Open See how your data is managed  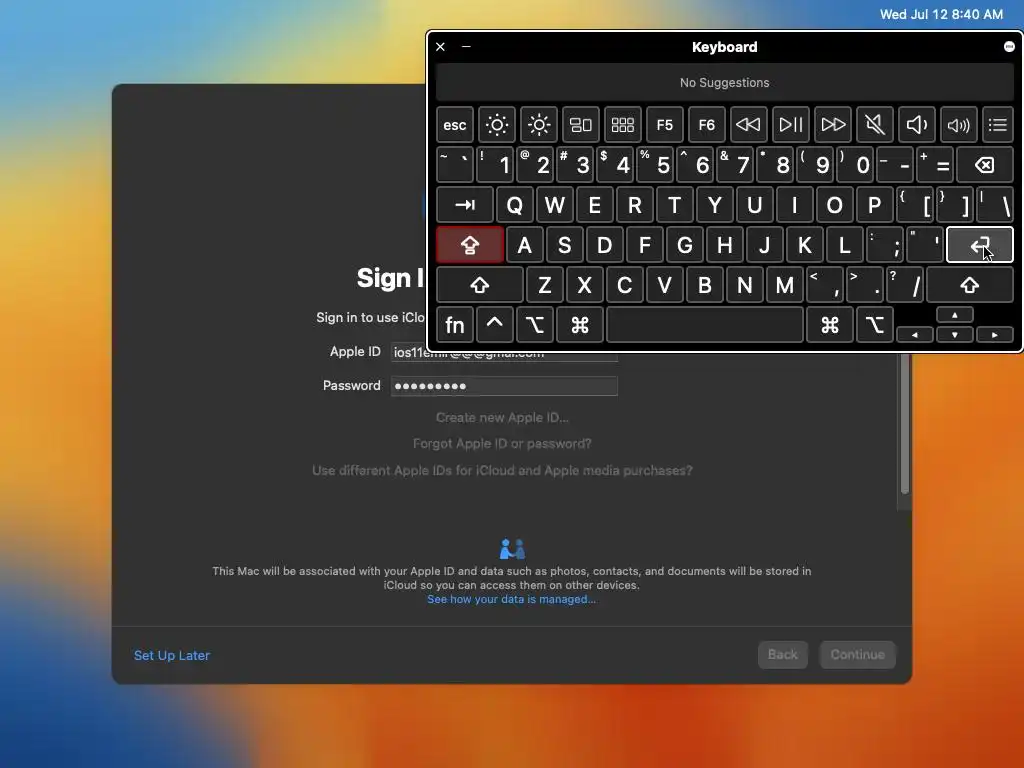511,599
